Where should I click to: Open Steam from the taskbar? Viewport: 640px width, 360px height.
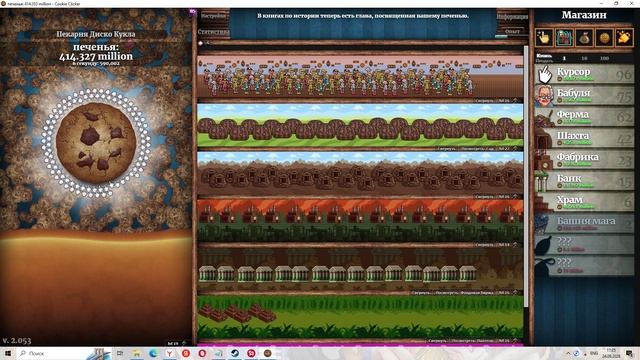pyautogui.click(x=235, y=353)
